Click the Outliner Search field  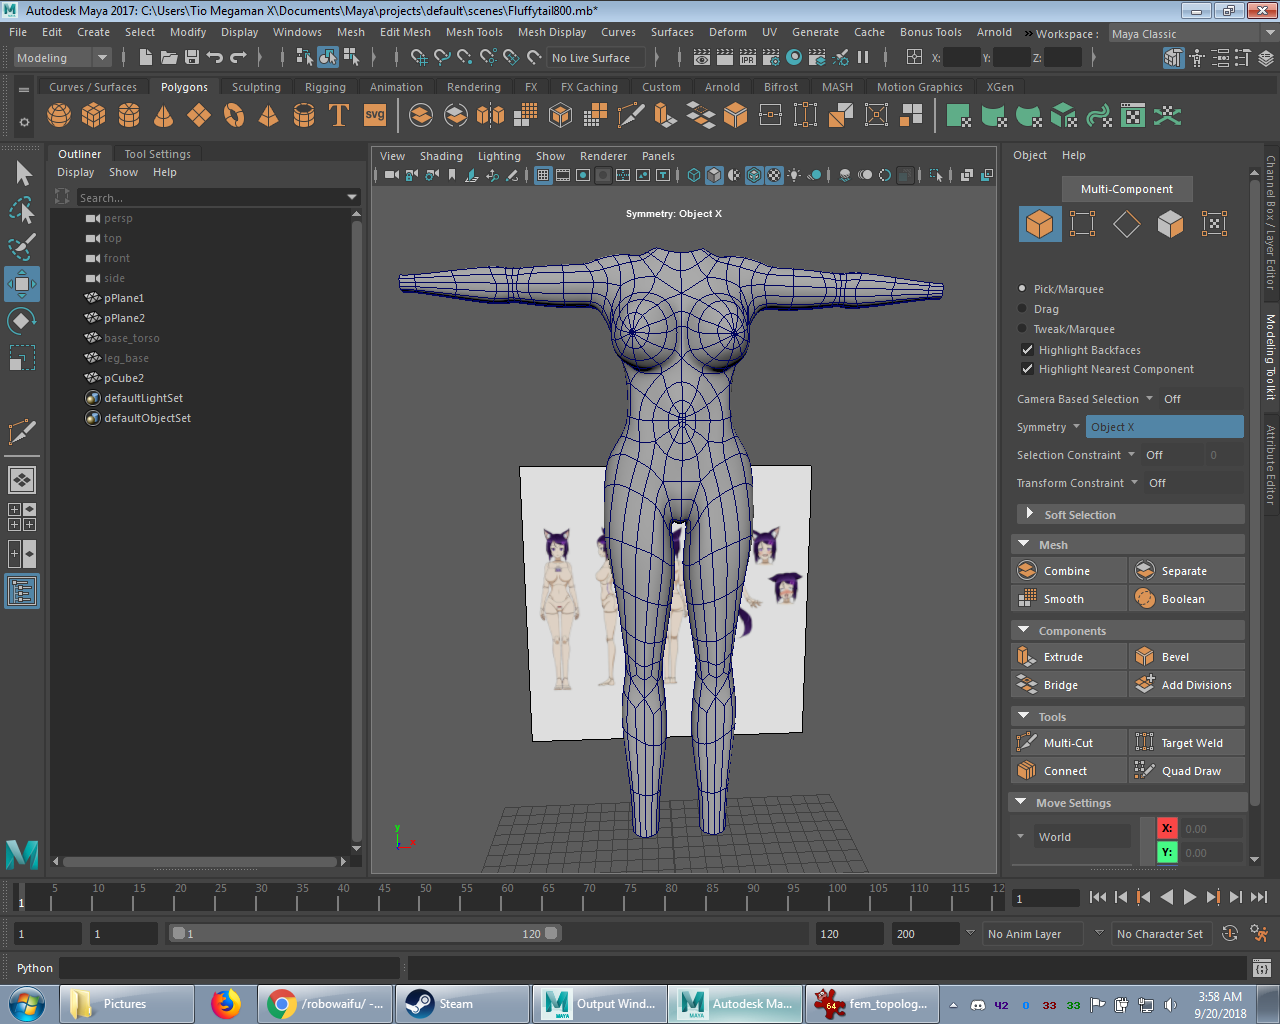click(211, 198)
